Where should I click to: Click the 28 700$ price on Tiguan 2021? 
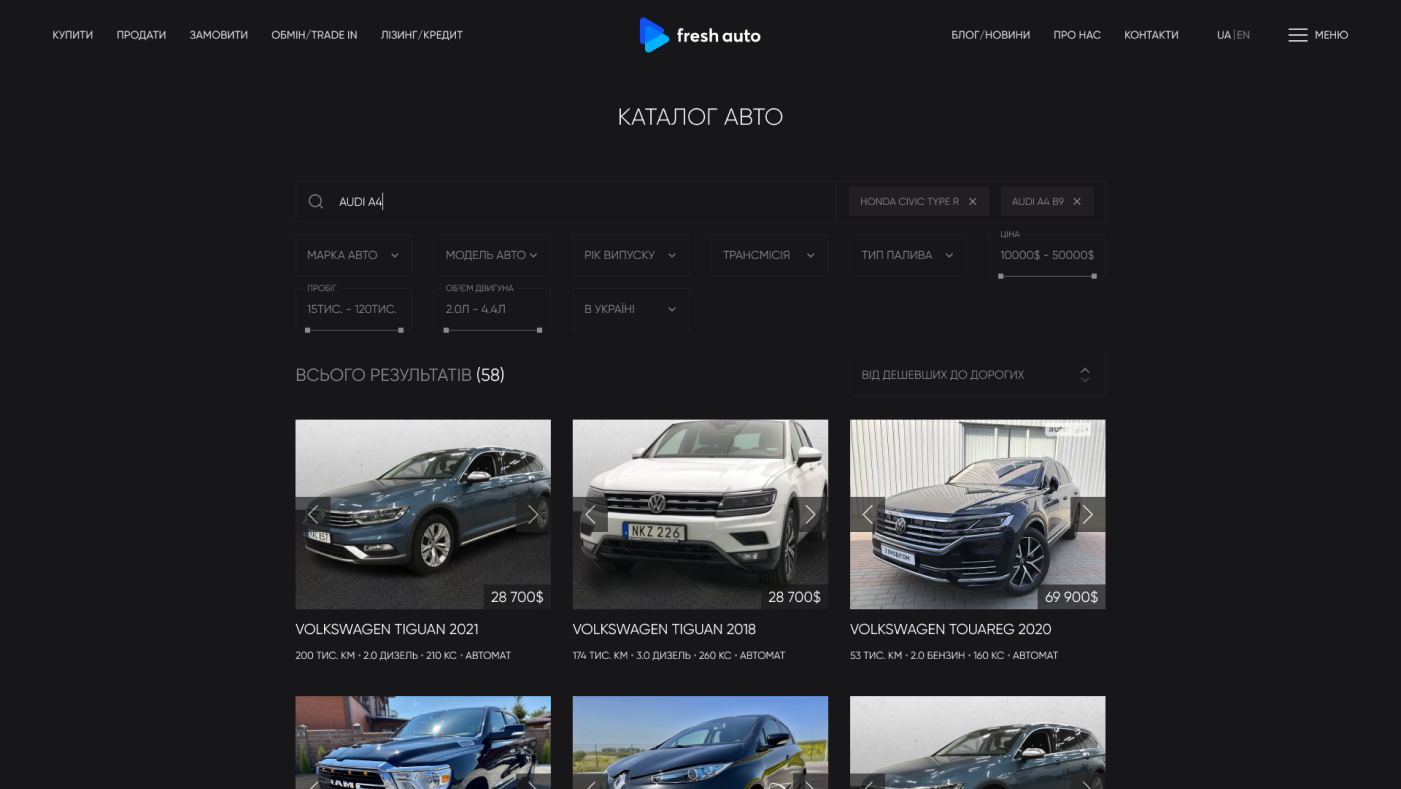pyautogui.click(x=517, y=597)
